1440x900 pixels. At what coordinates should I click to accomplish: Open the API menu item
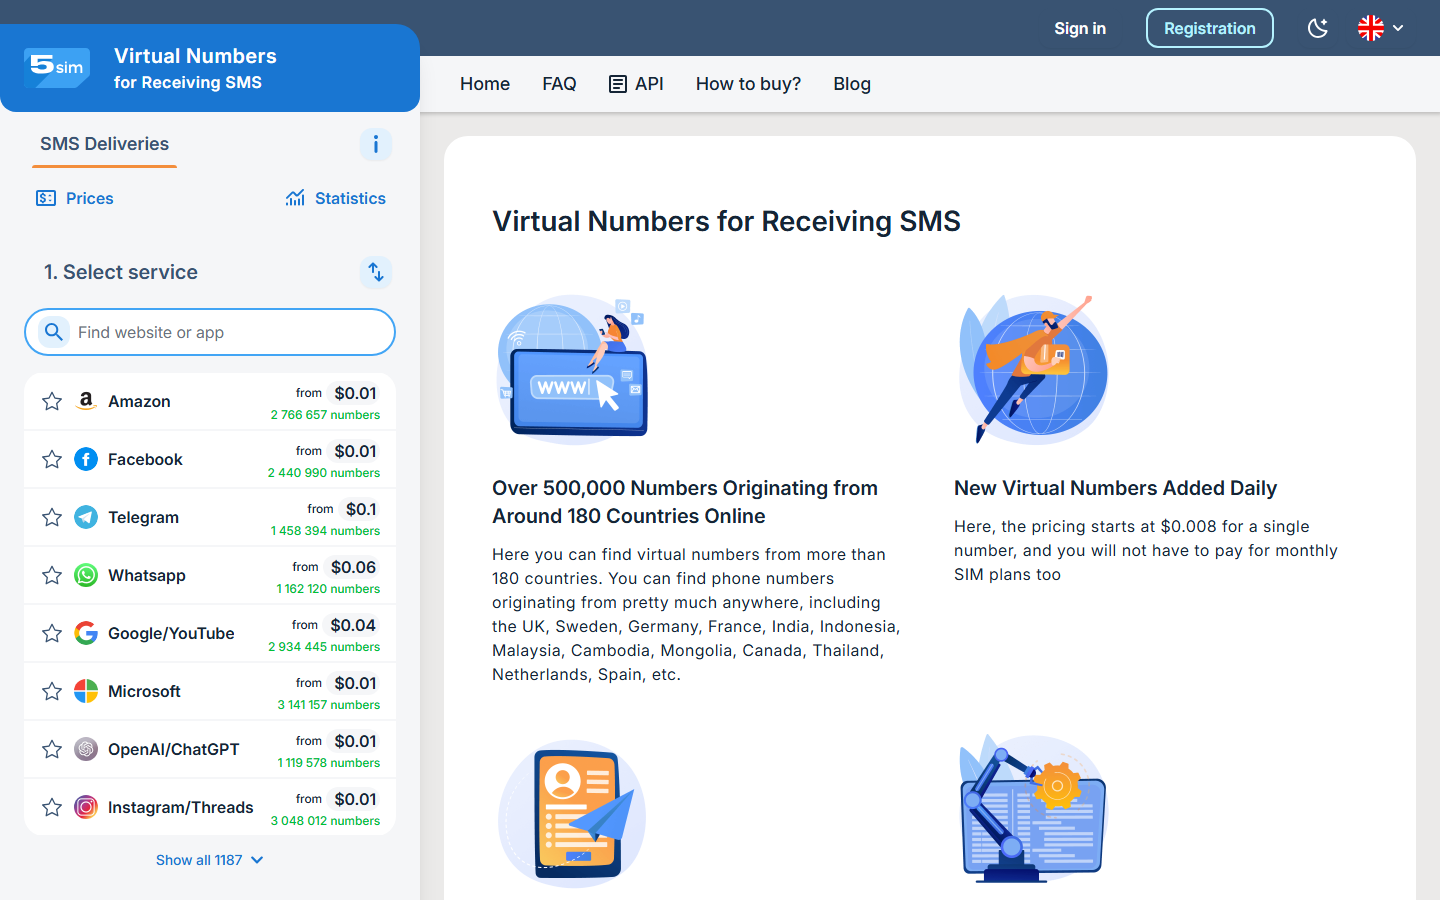636,84
